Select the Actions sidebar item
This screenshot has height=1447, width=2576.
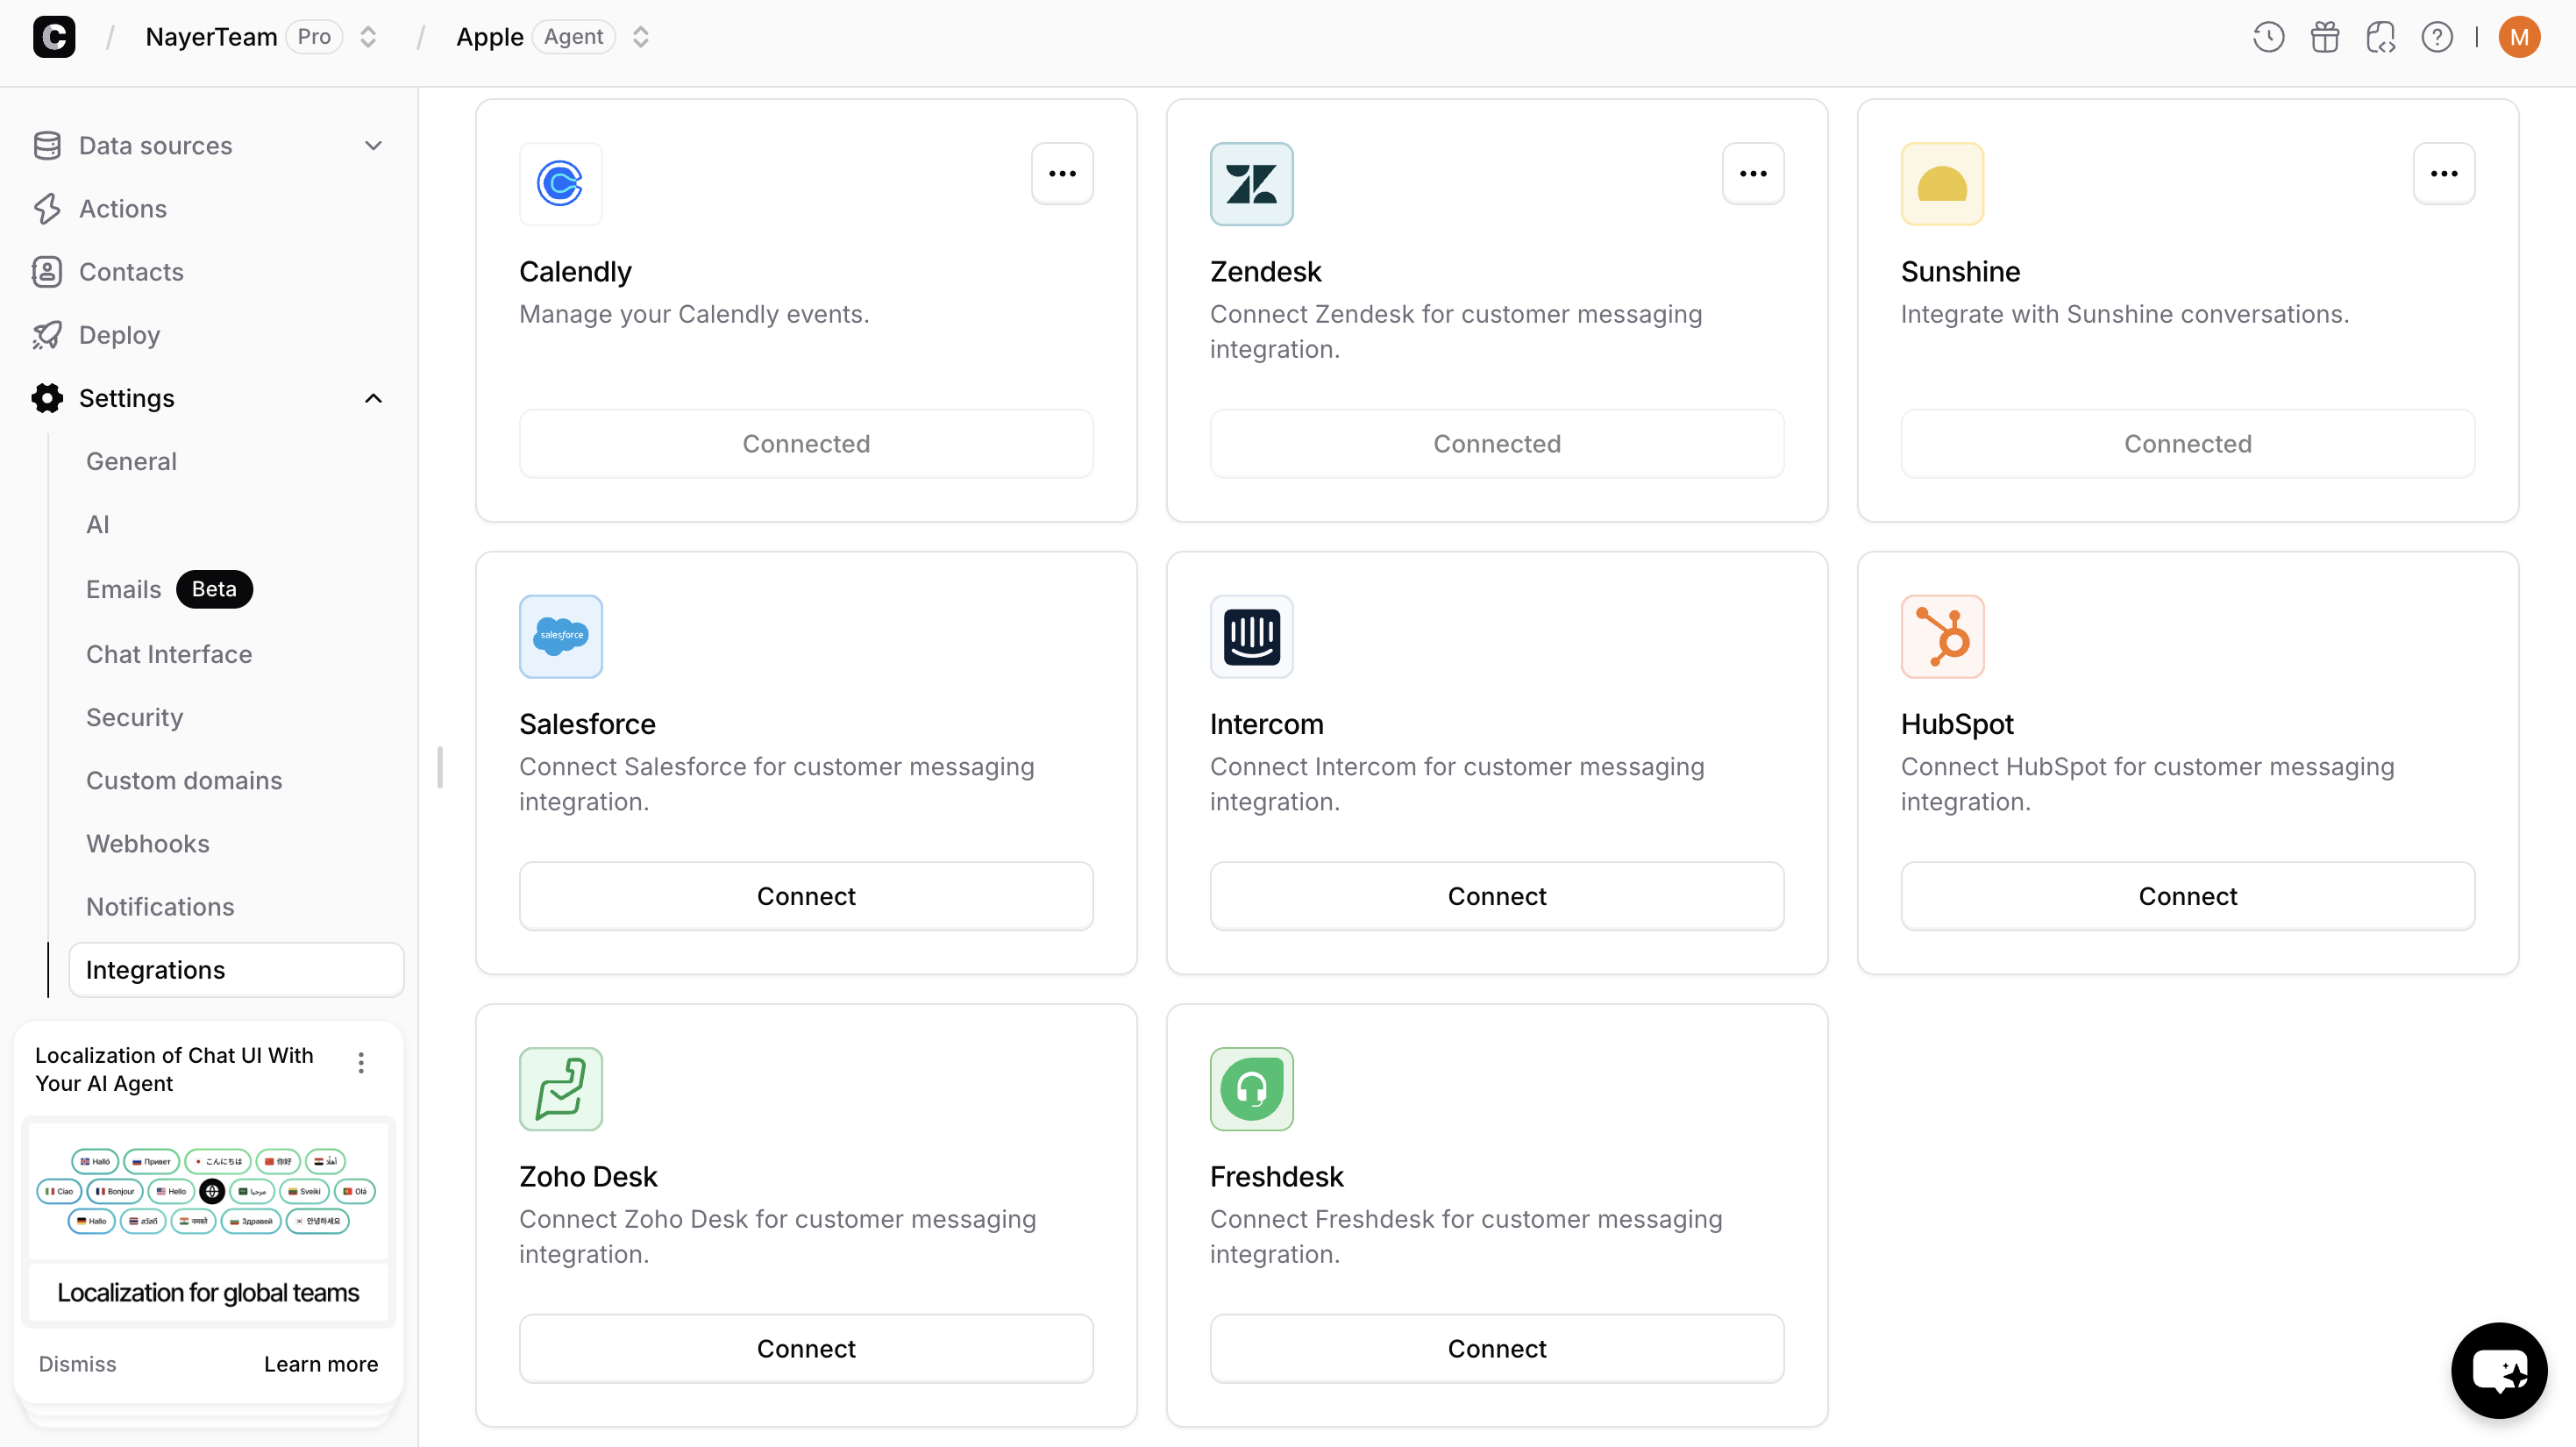[123, 208]
